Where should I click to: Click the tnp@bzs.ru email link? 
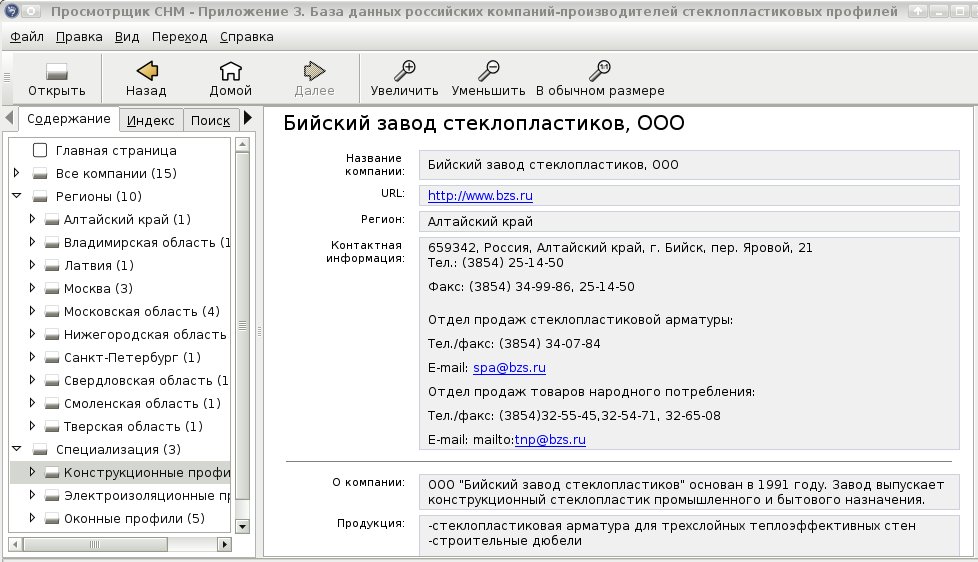(x=550, y=440)
